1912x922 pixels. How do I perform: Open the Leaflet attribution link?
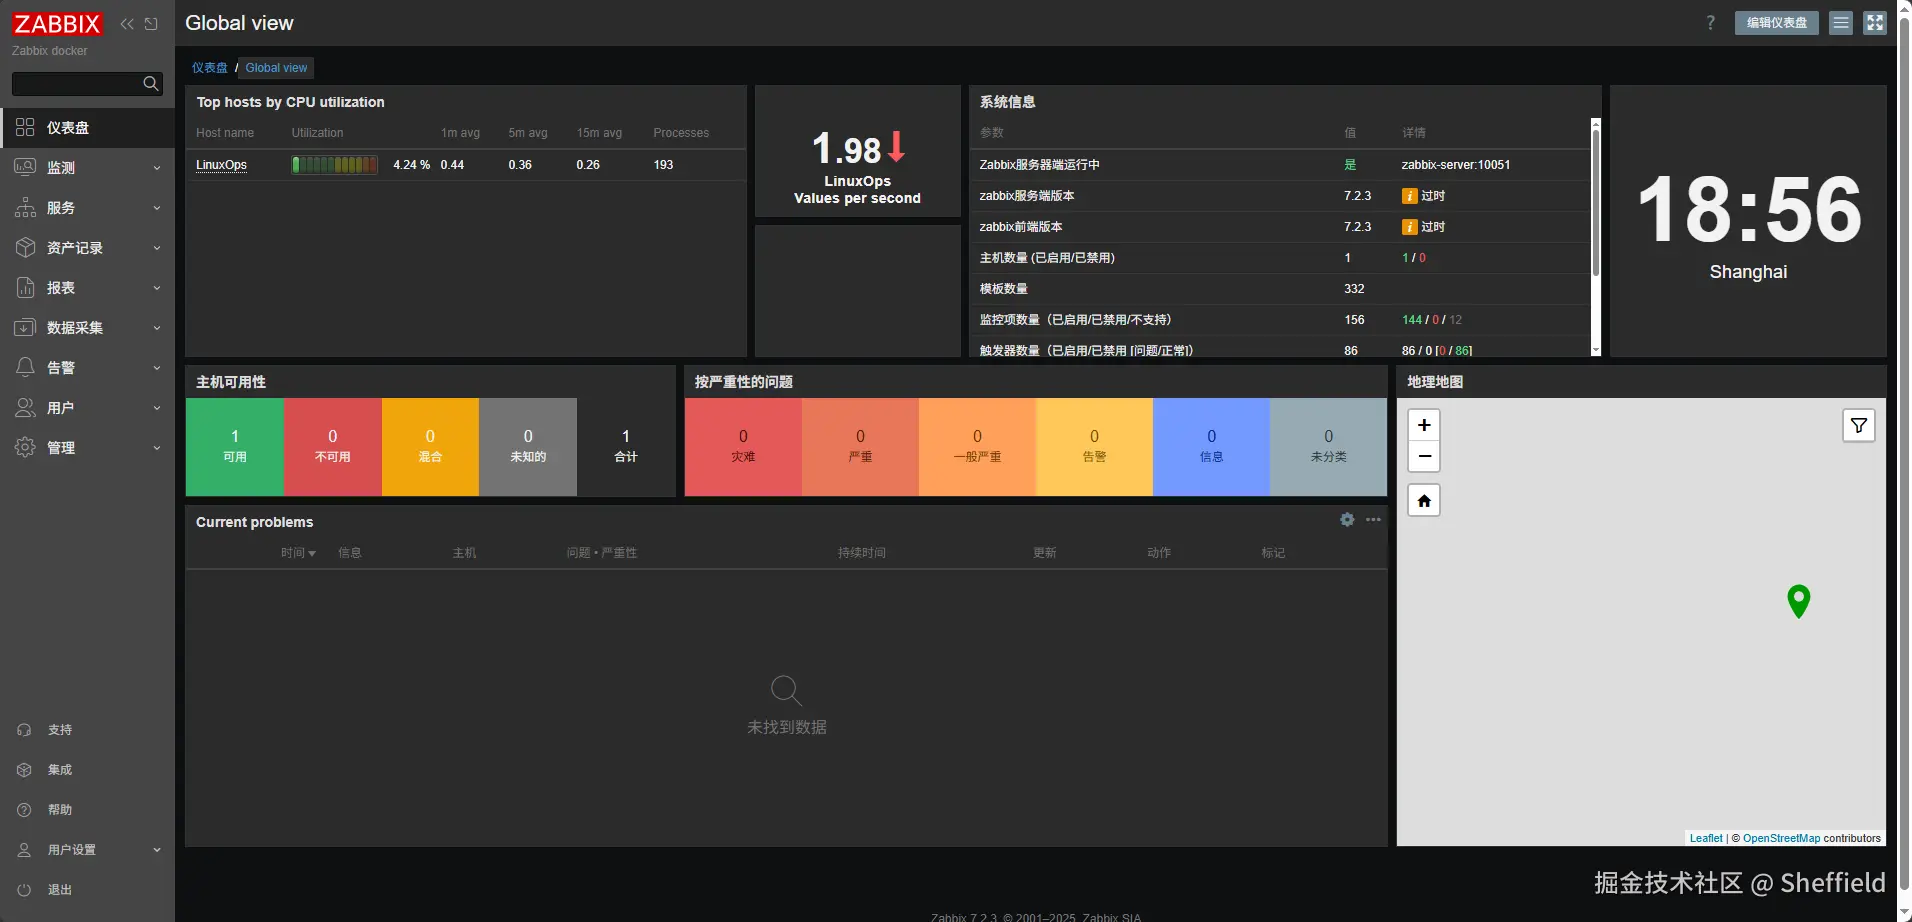(x=1706, y=838)
